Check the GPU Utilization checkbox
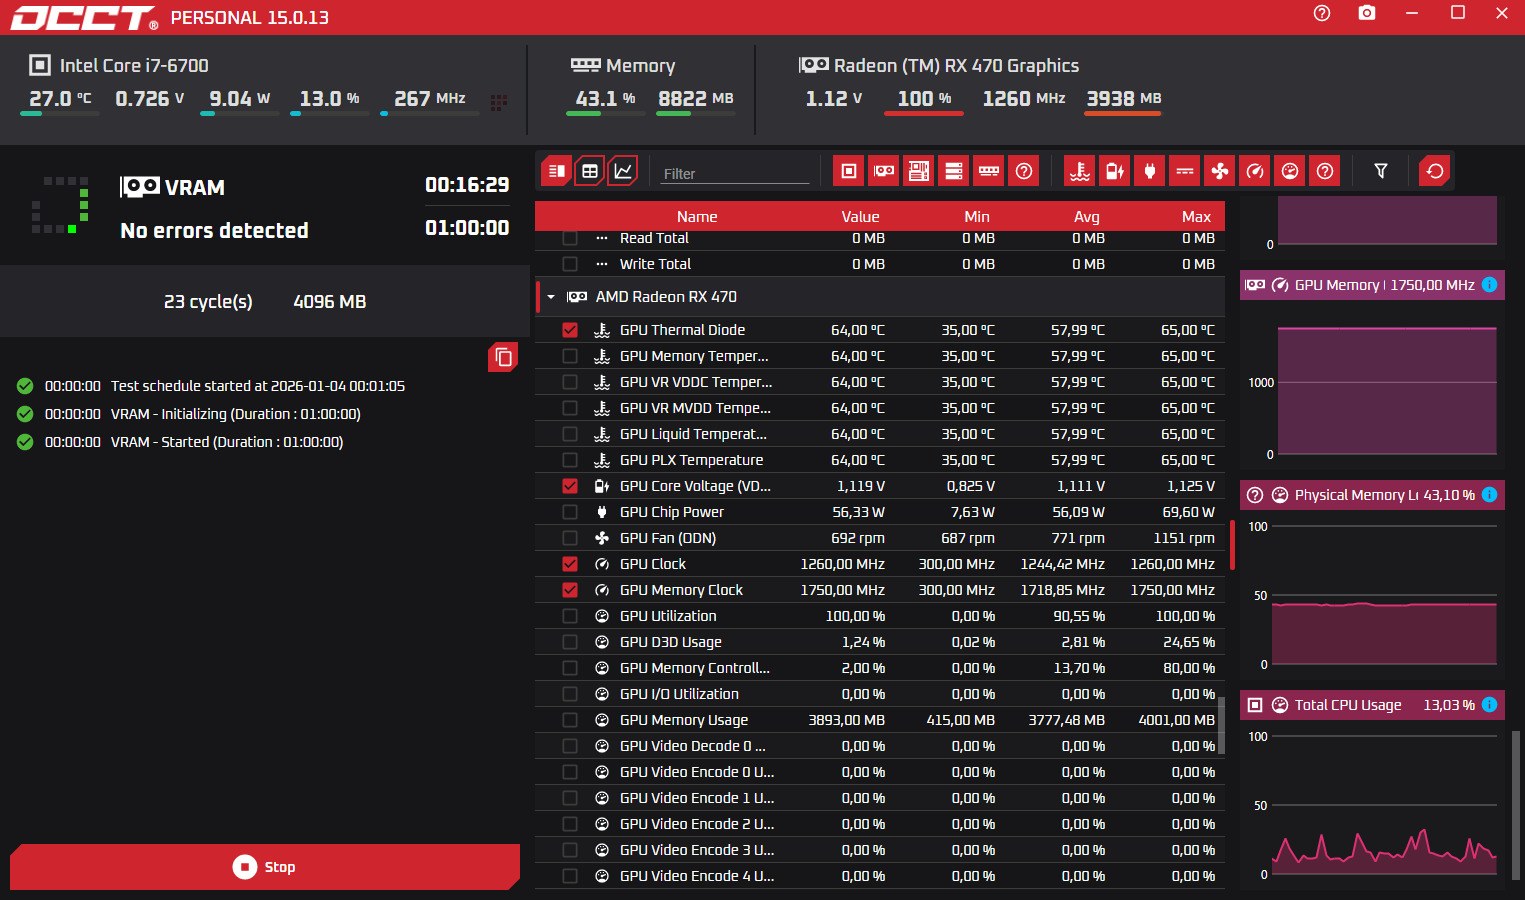The image size is (1525, 900). 570,616
